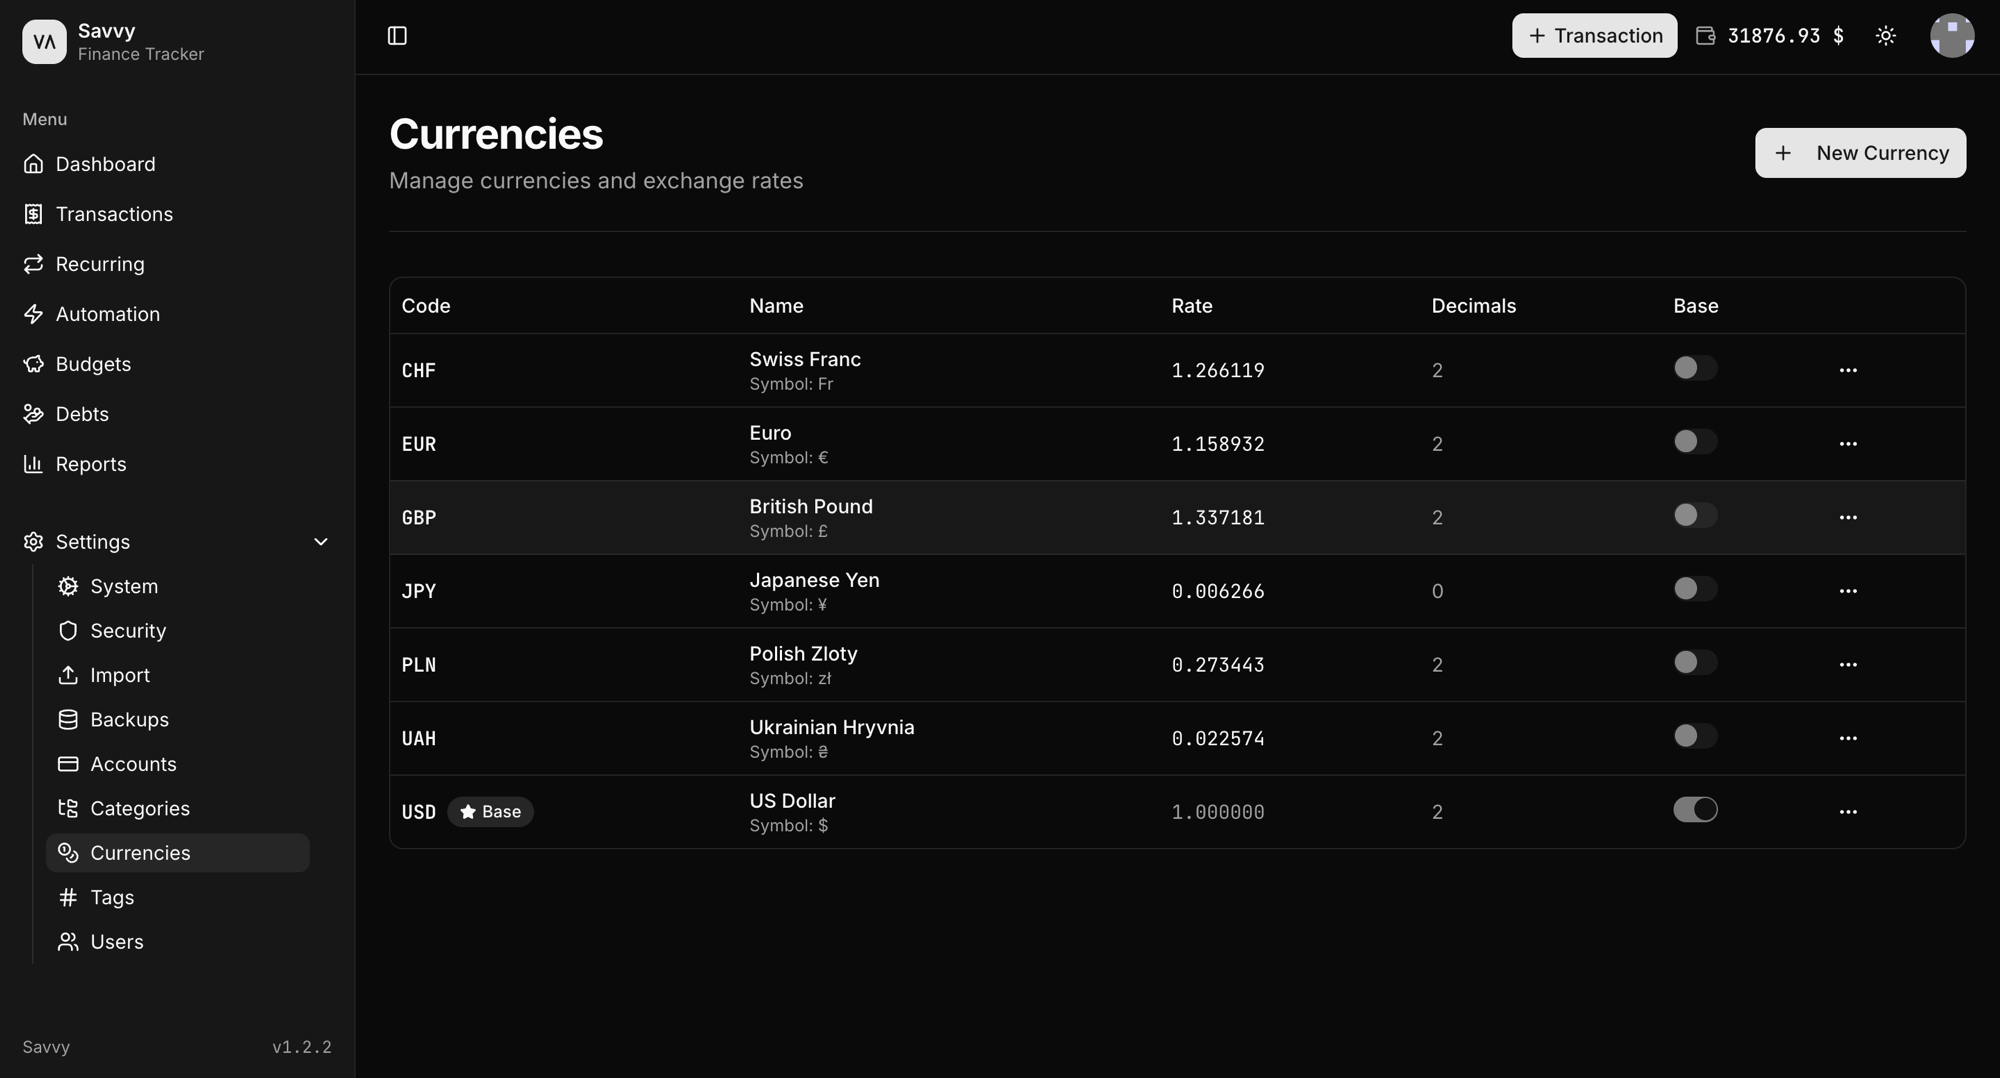Click the Currencies coins icon

[x=68, y=853]
